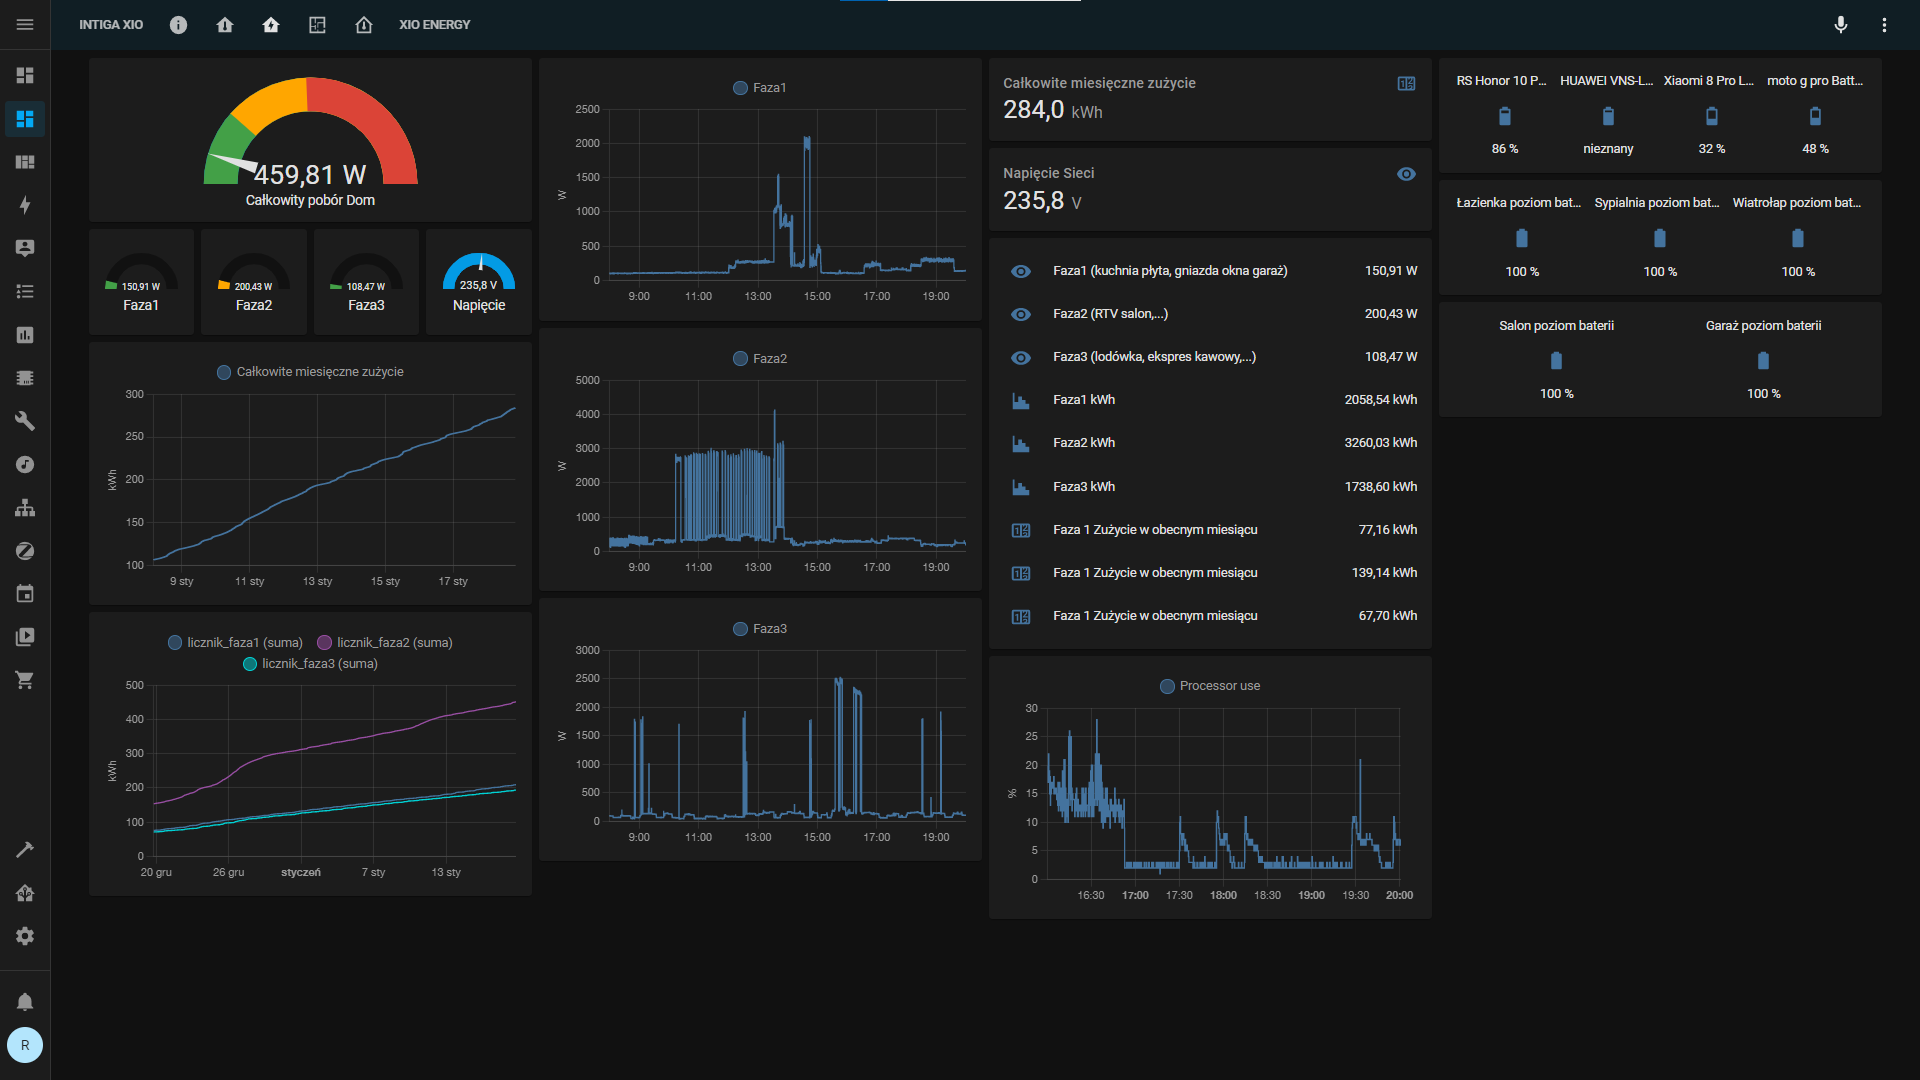The height and width of the screenshot is (1080, 1920).
Task: Open user profile avatar R
Action: 25,1045
